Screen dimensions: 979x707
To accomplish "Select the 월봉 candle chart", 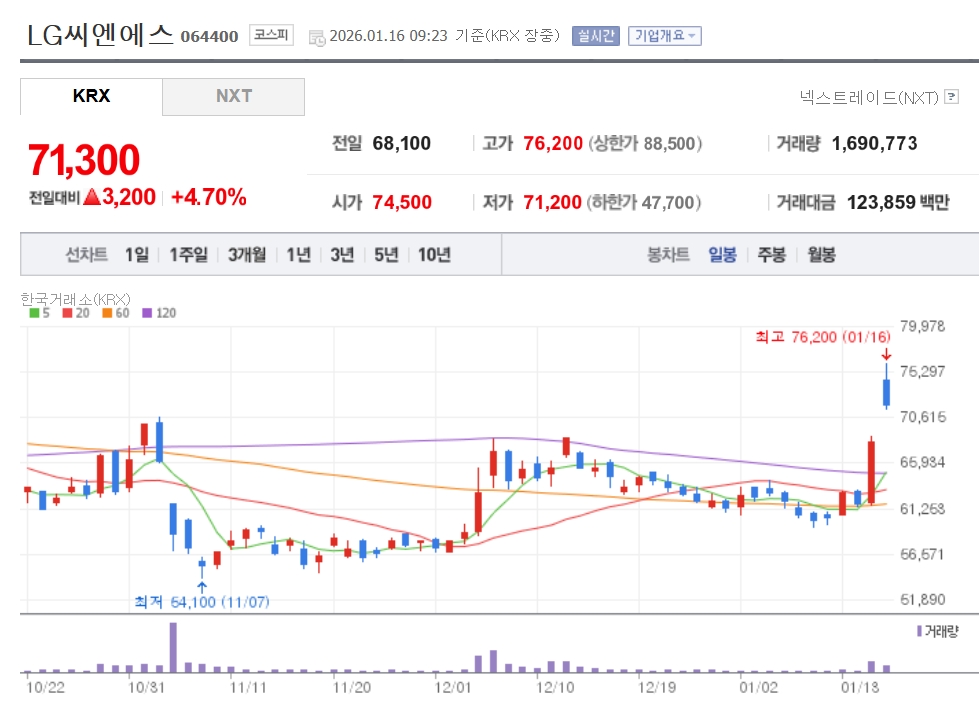I will 821,254.
